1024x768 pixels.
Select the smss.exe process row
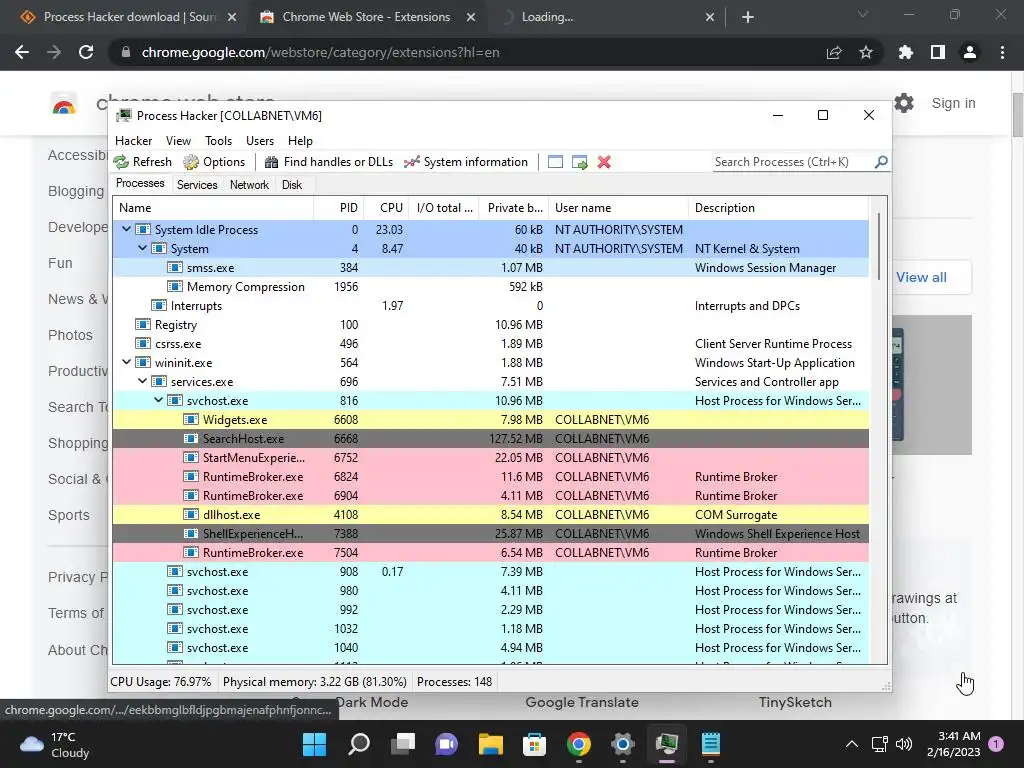click(490, 267)
